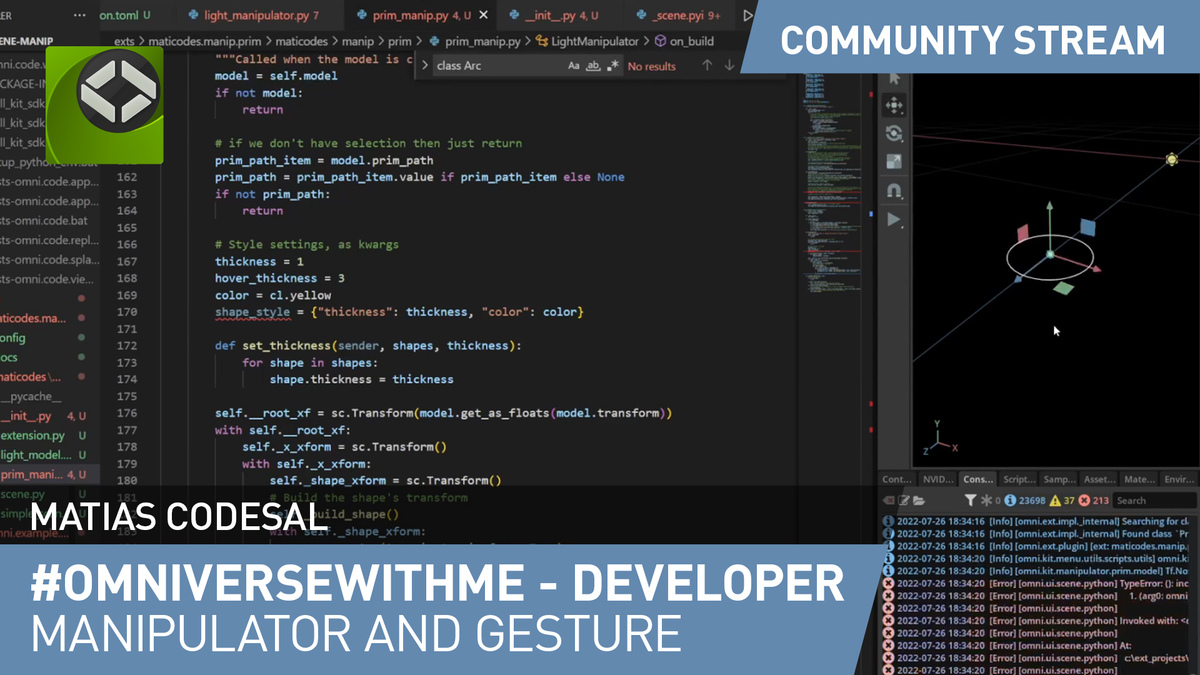Select the Move tool in viewport toolbar

click(894, 105)
